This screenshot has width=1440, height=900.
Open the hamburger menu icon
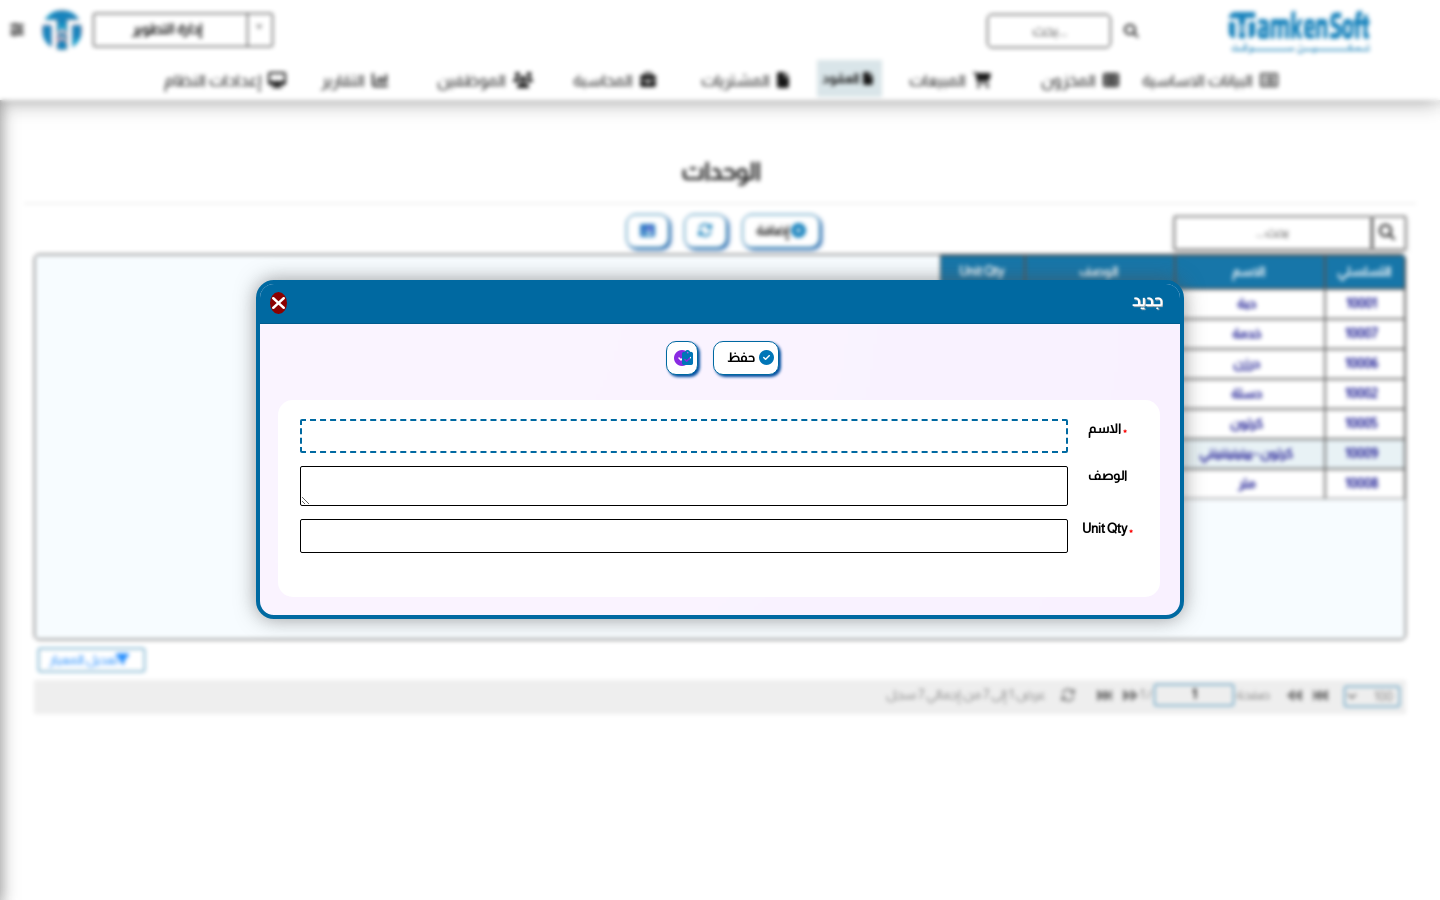(x=16, y=30)
